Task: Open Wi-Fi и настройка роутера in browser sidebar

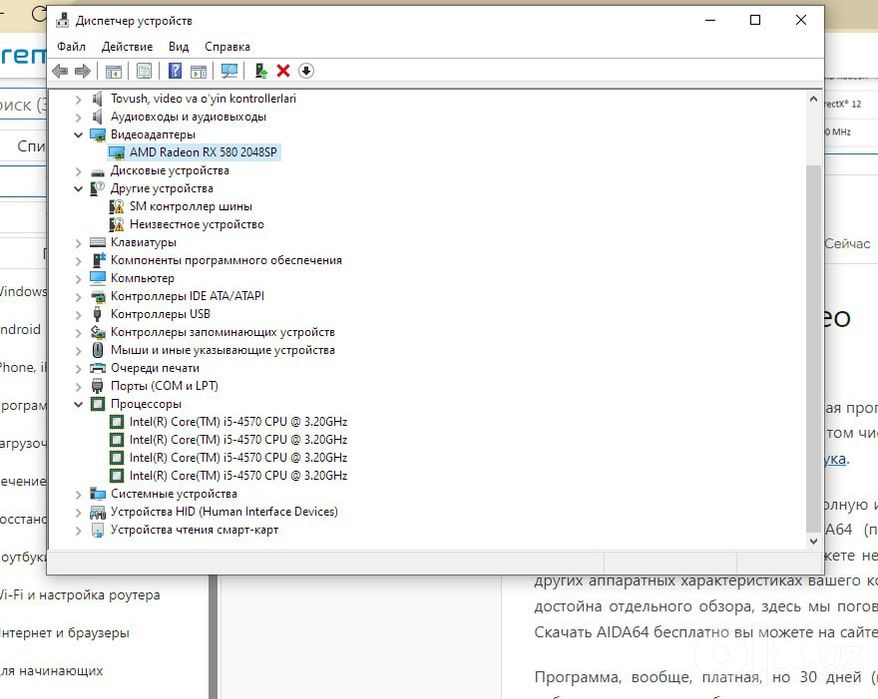Action: pyautogui.click(x=80, y=595)
